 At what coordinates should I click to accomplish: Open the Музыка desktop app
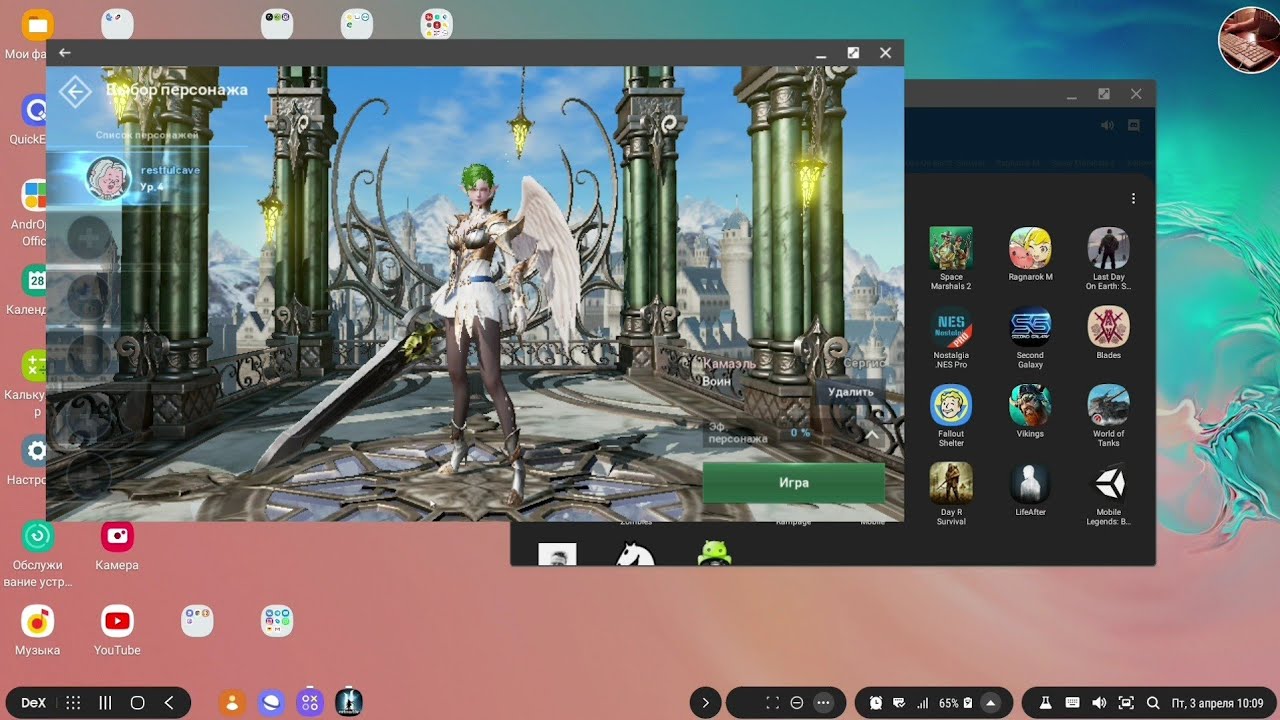click(x=37, y=630)
